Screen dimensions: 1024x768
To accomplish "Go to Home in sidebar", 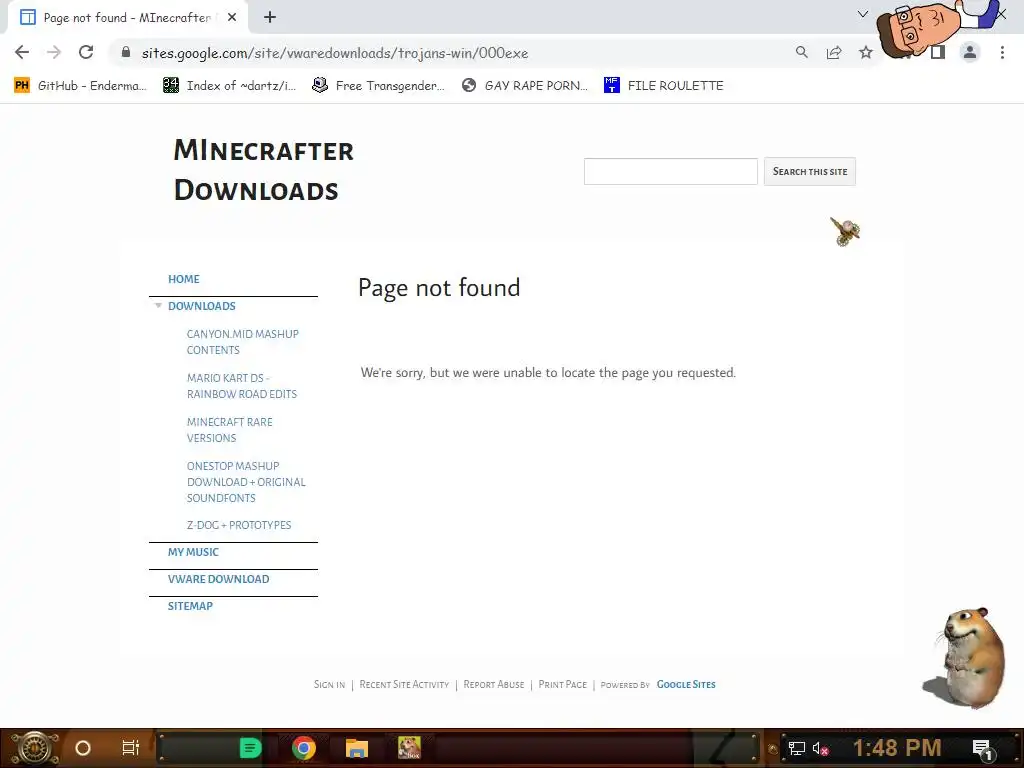I will tap(184, 279).
